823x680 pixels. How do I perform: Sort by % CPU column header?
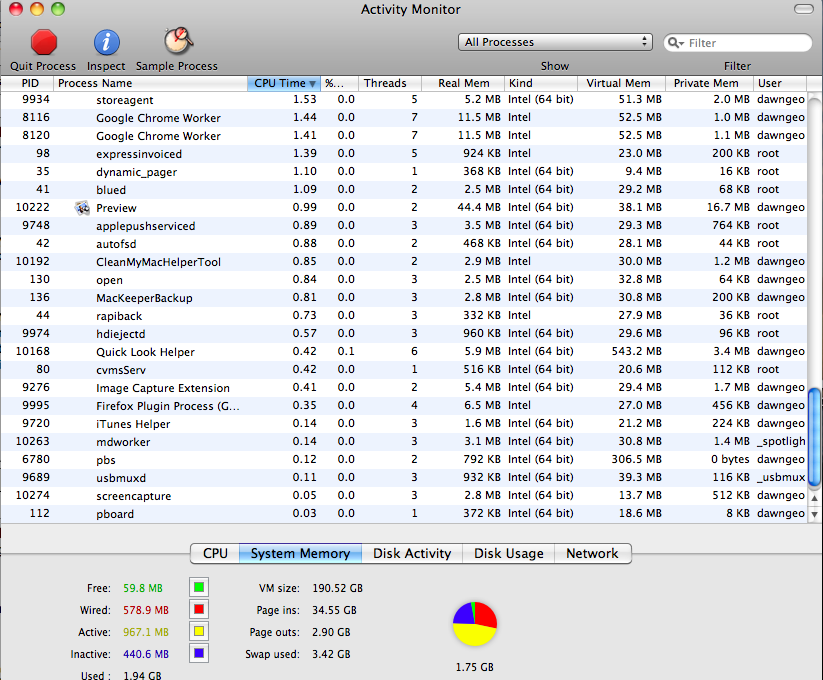pyautogui.click(x=339, y=83)
